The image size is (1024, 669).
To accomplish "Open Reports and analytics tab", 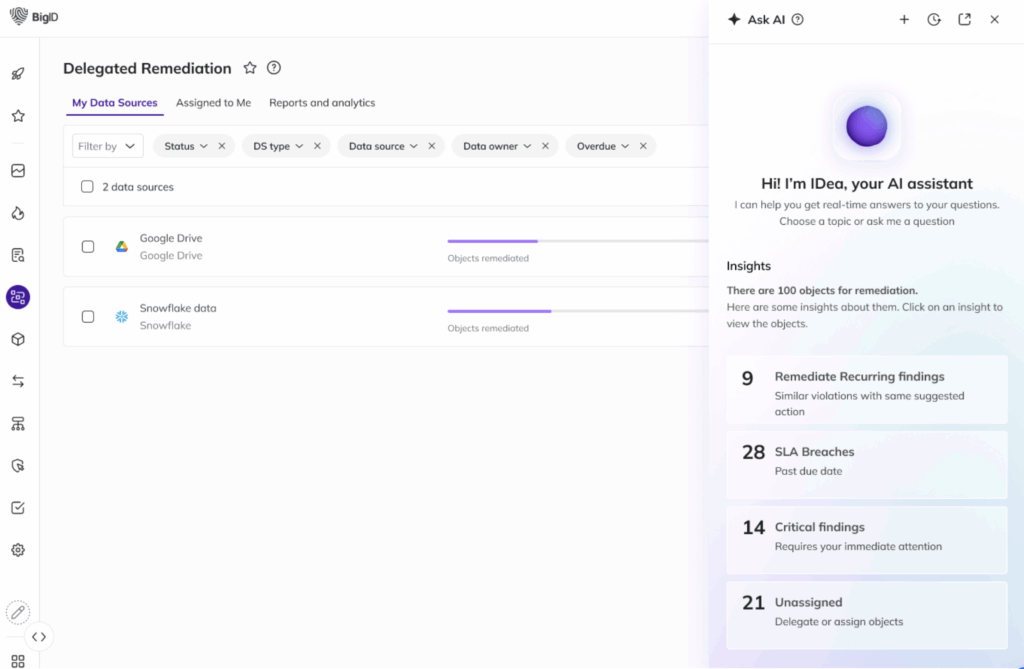I will point(322,103).
